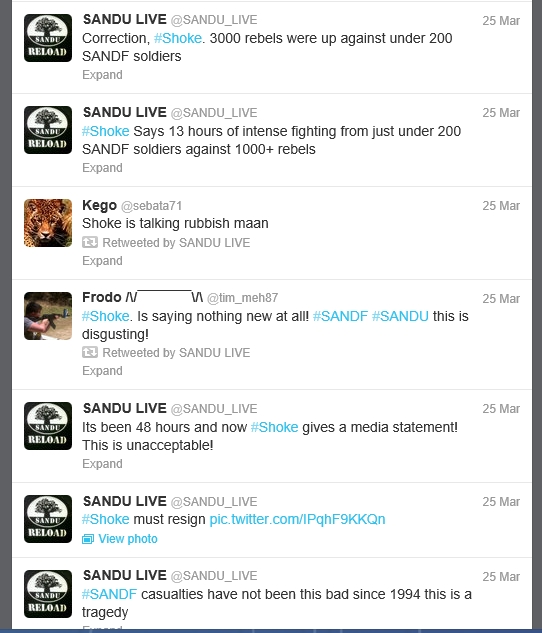
Task: Open Kego's leopard profile picture
Action: coord(48,223)
